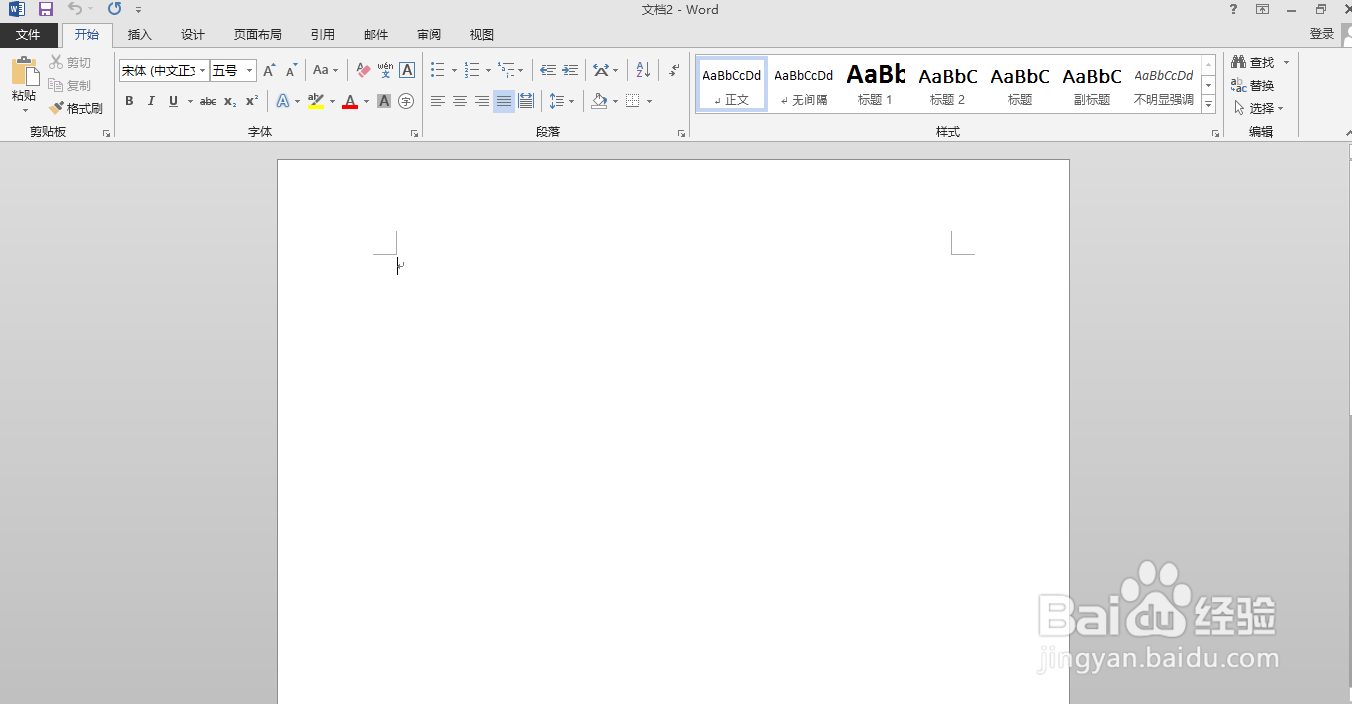The height and width of the screenshot is (704, 1352).
Task: Switch to the Review (审阅) tab
Action: coord(429,35)
